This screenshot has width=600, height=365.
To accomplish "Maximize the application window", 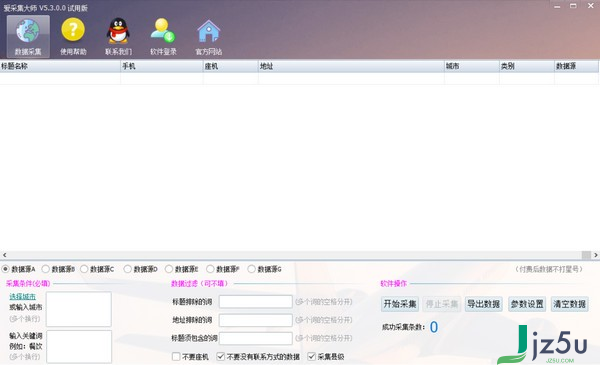I will click(573, 6).
